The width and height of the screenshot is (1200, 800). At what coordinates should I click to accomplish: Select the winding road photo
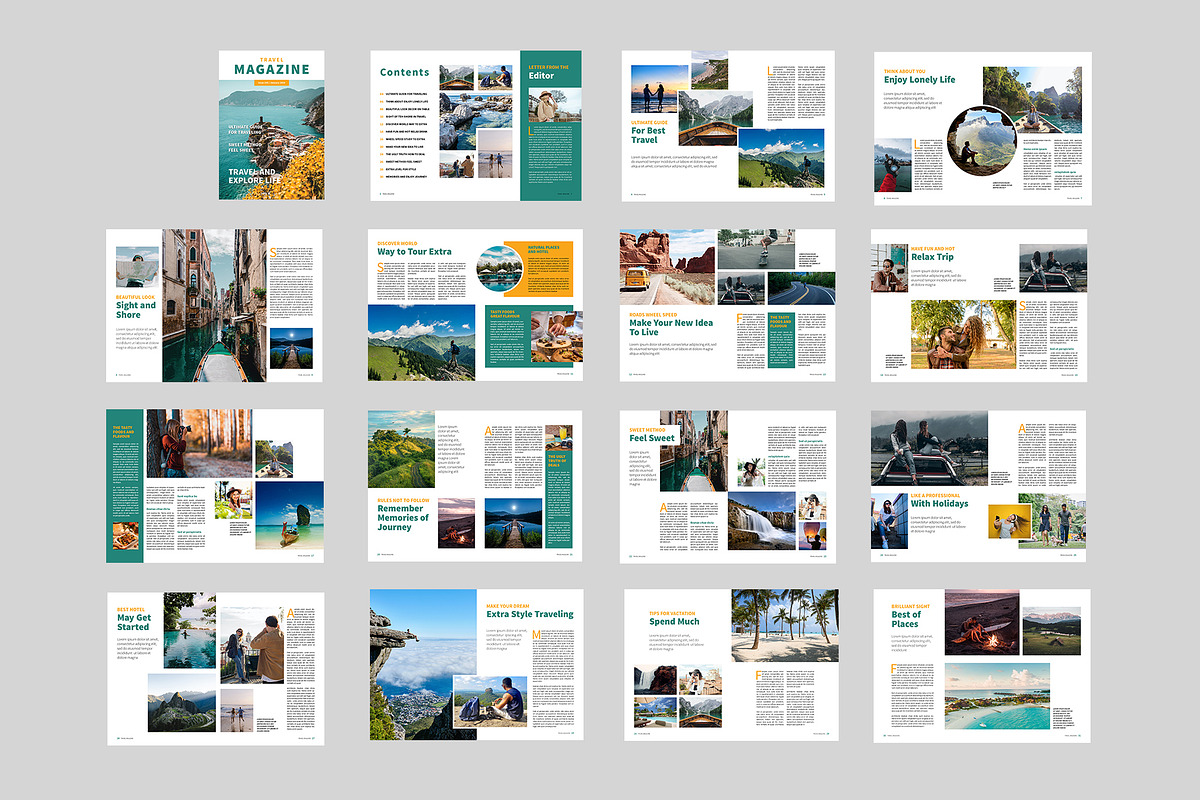pos(801,289)
